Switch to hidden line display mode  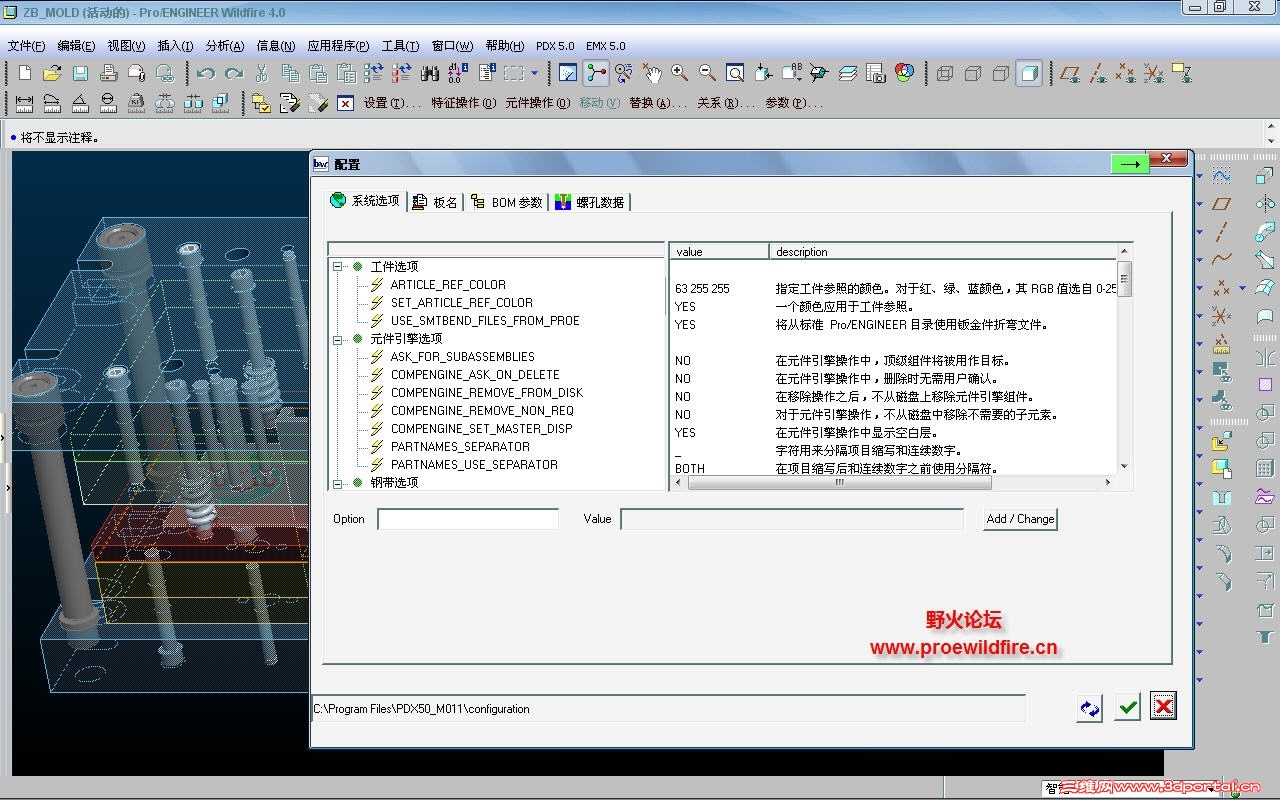coord(973,73)
